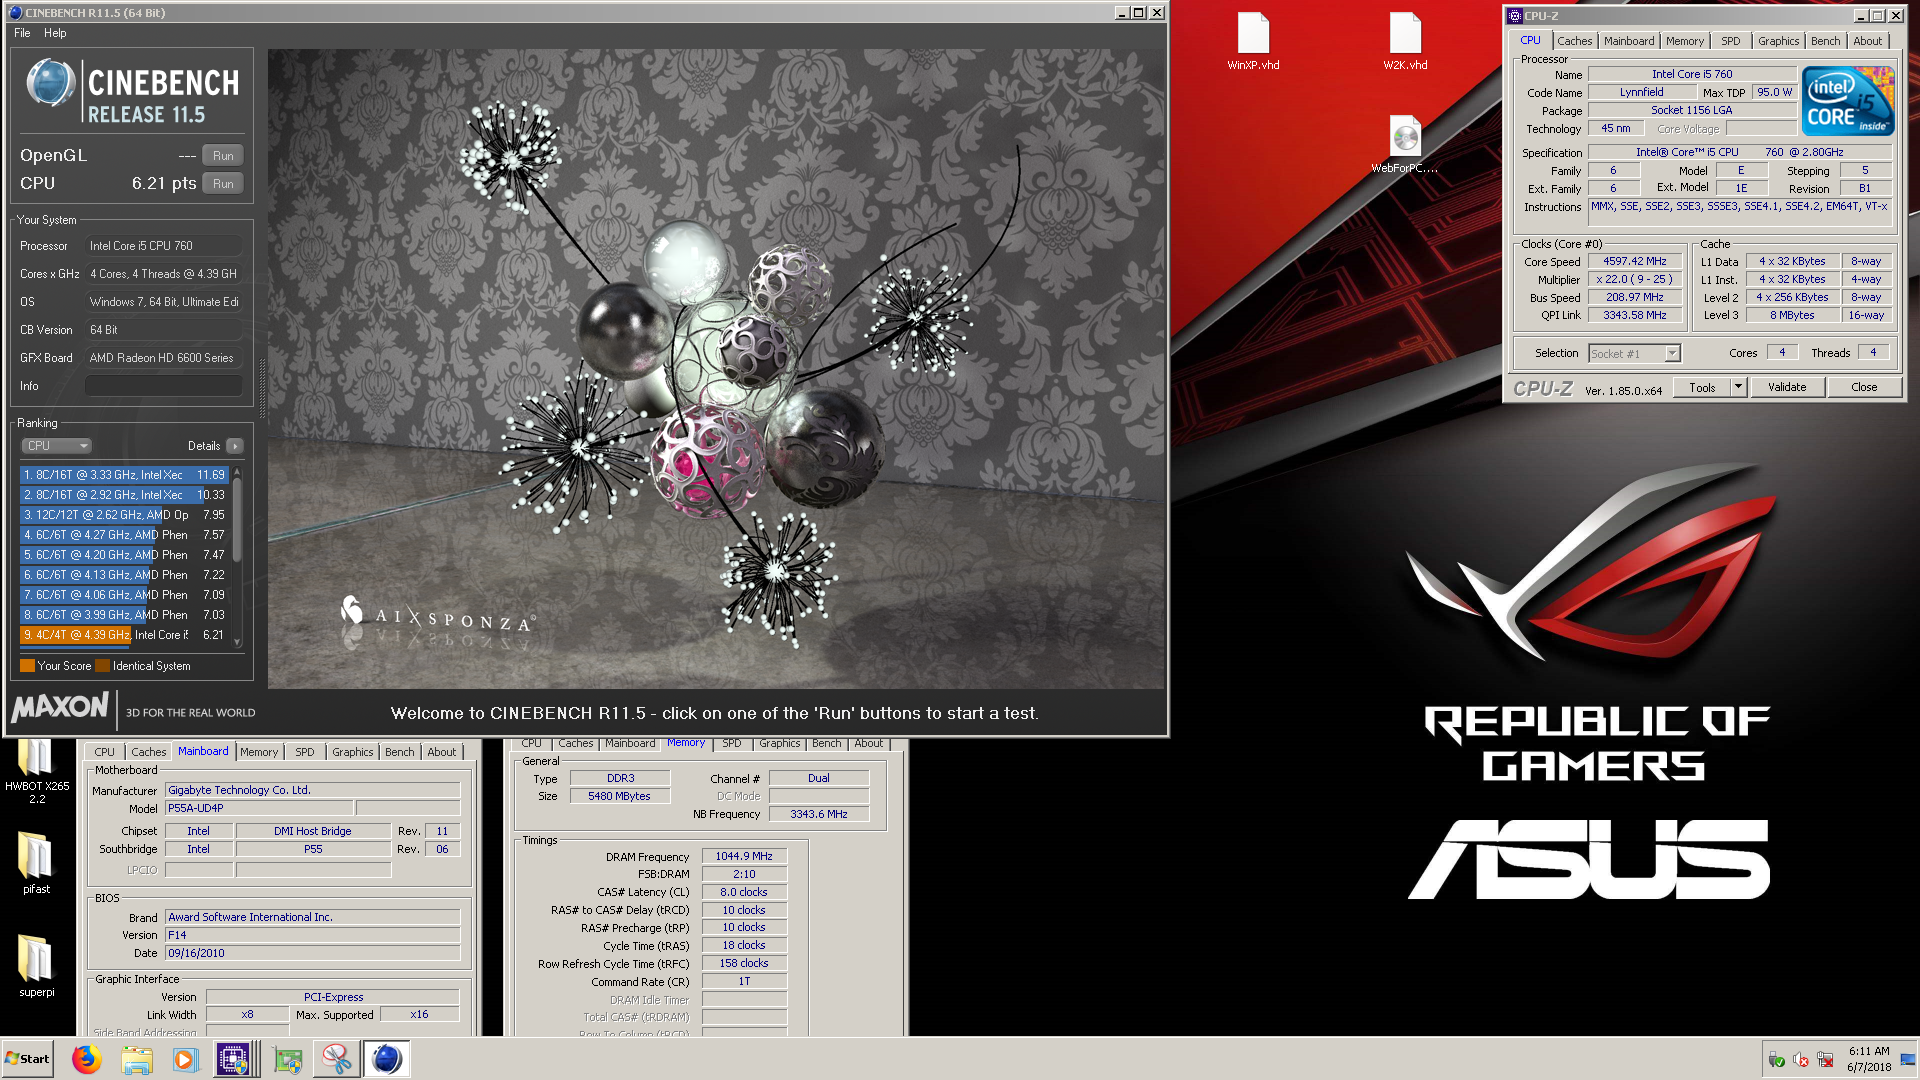The width and height of the screenshot is (1920, 1080).
Task: Switch to SPD tab in top CPU-Z window
Action: point(1730,41)
